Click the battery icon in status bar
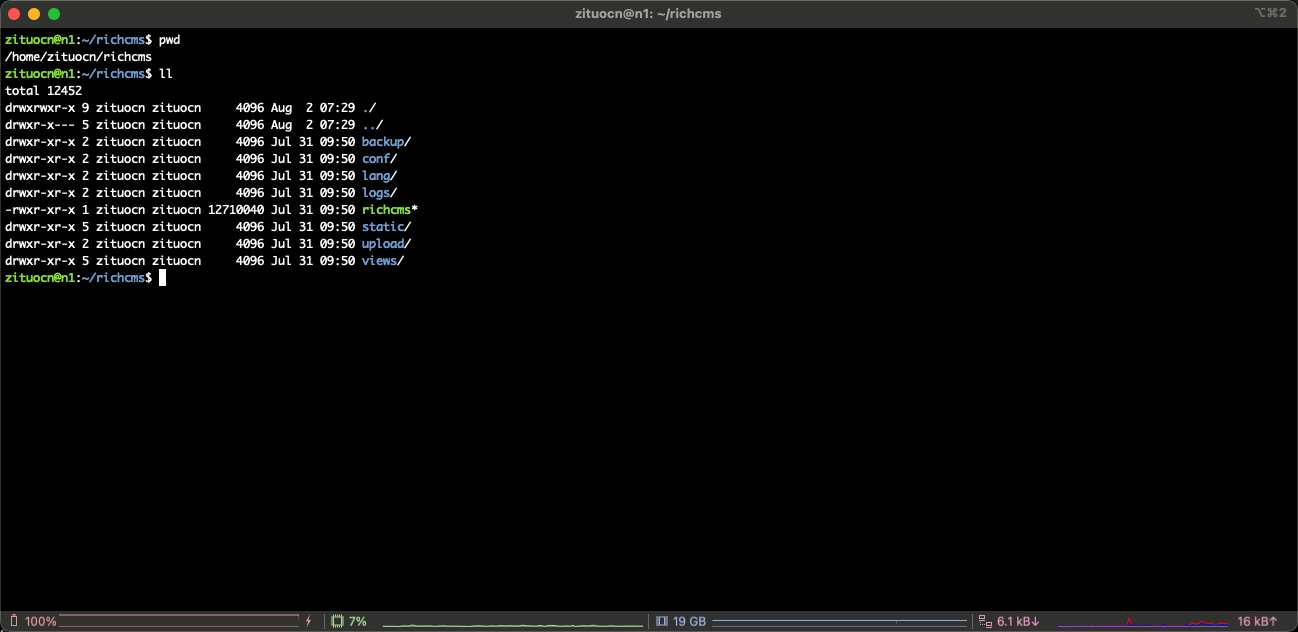This screenshot has width=1298, height=632. pyautogui.click(x=14, y=621)
